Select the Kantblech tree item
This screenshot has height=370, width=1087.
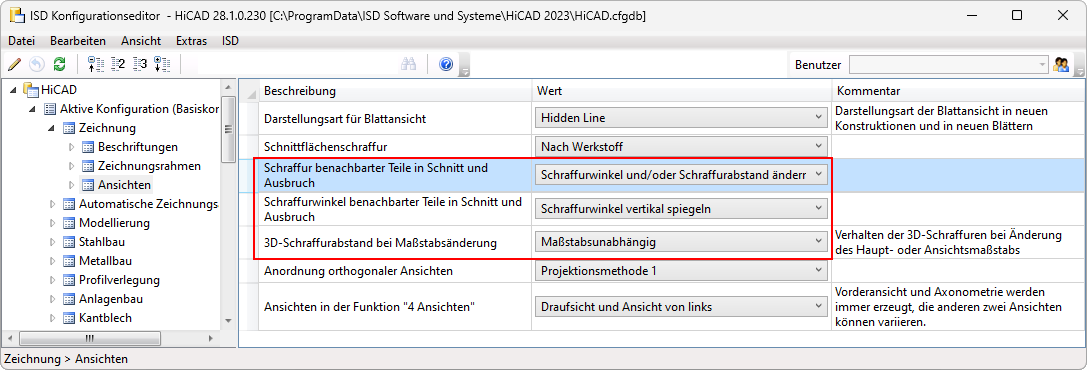pyautogui.click(x=105, y=318)
